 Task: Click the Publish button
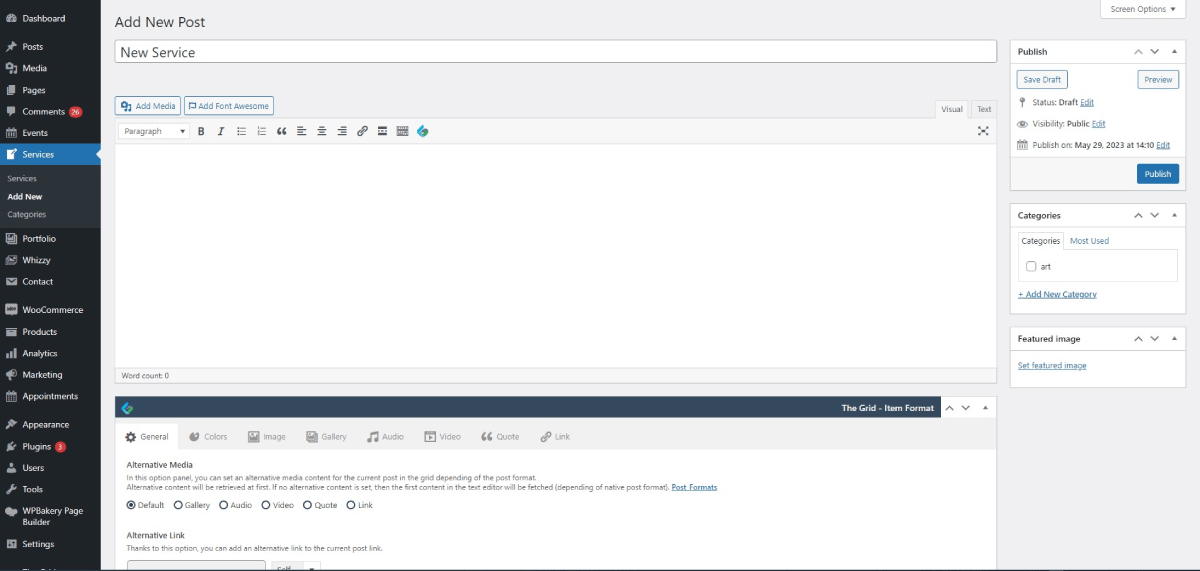point(1158,174)
